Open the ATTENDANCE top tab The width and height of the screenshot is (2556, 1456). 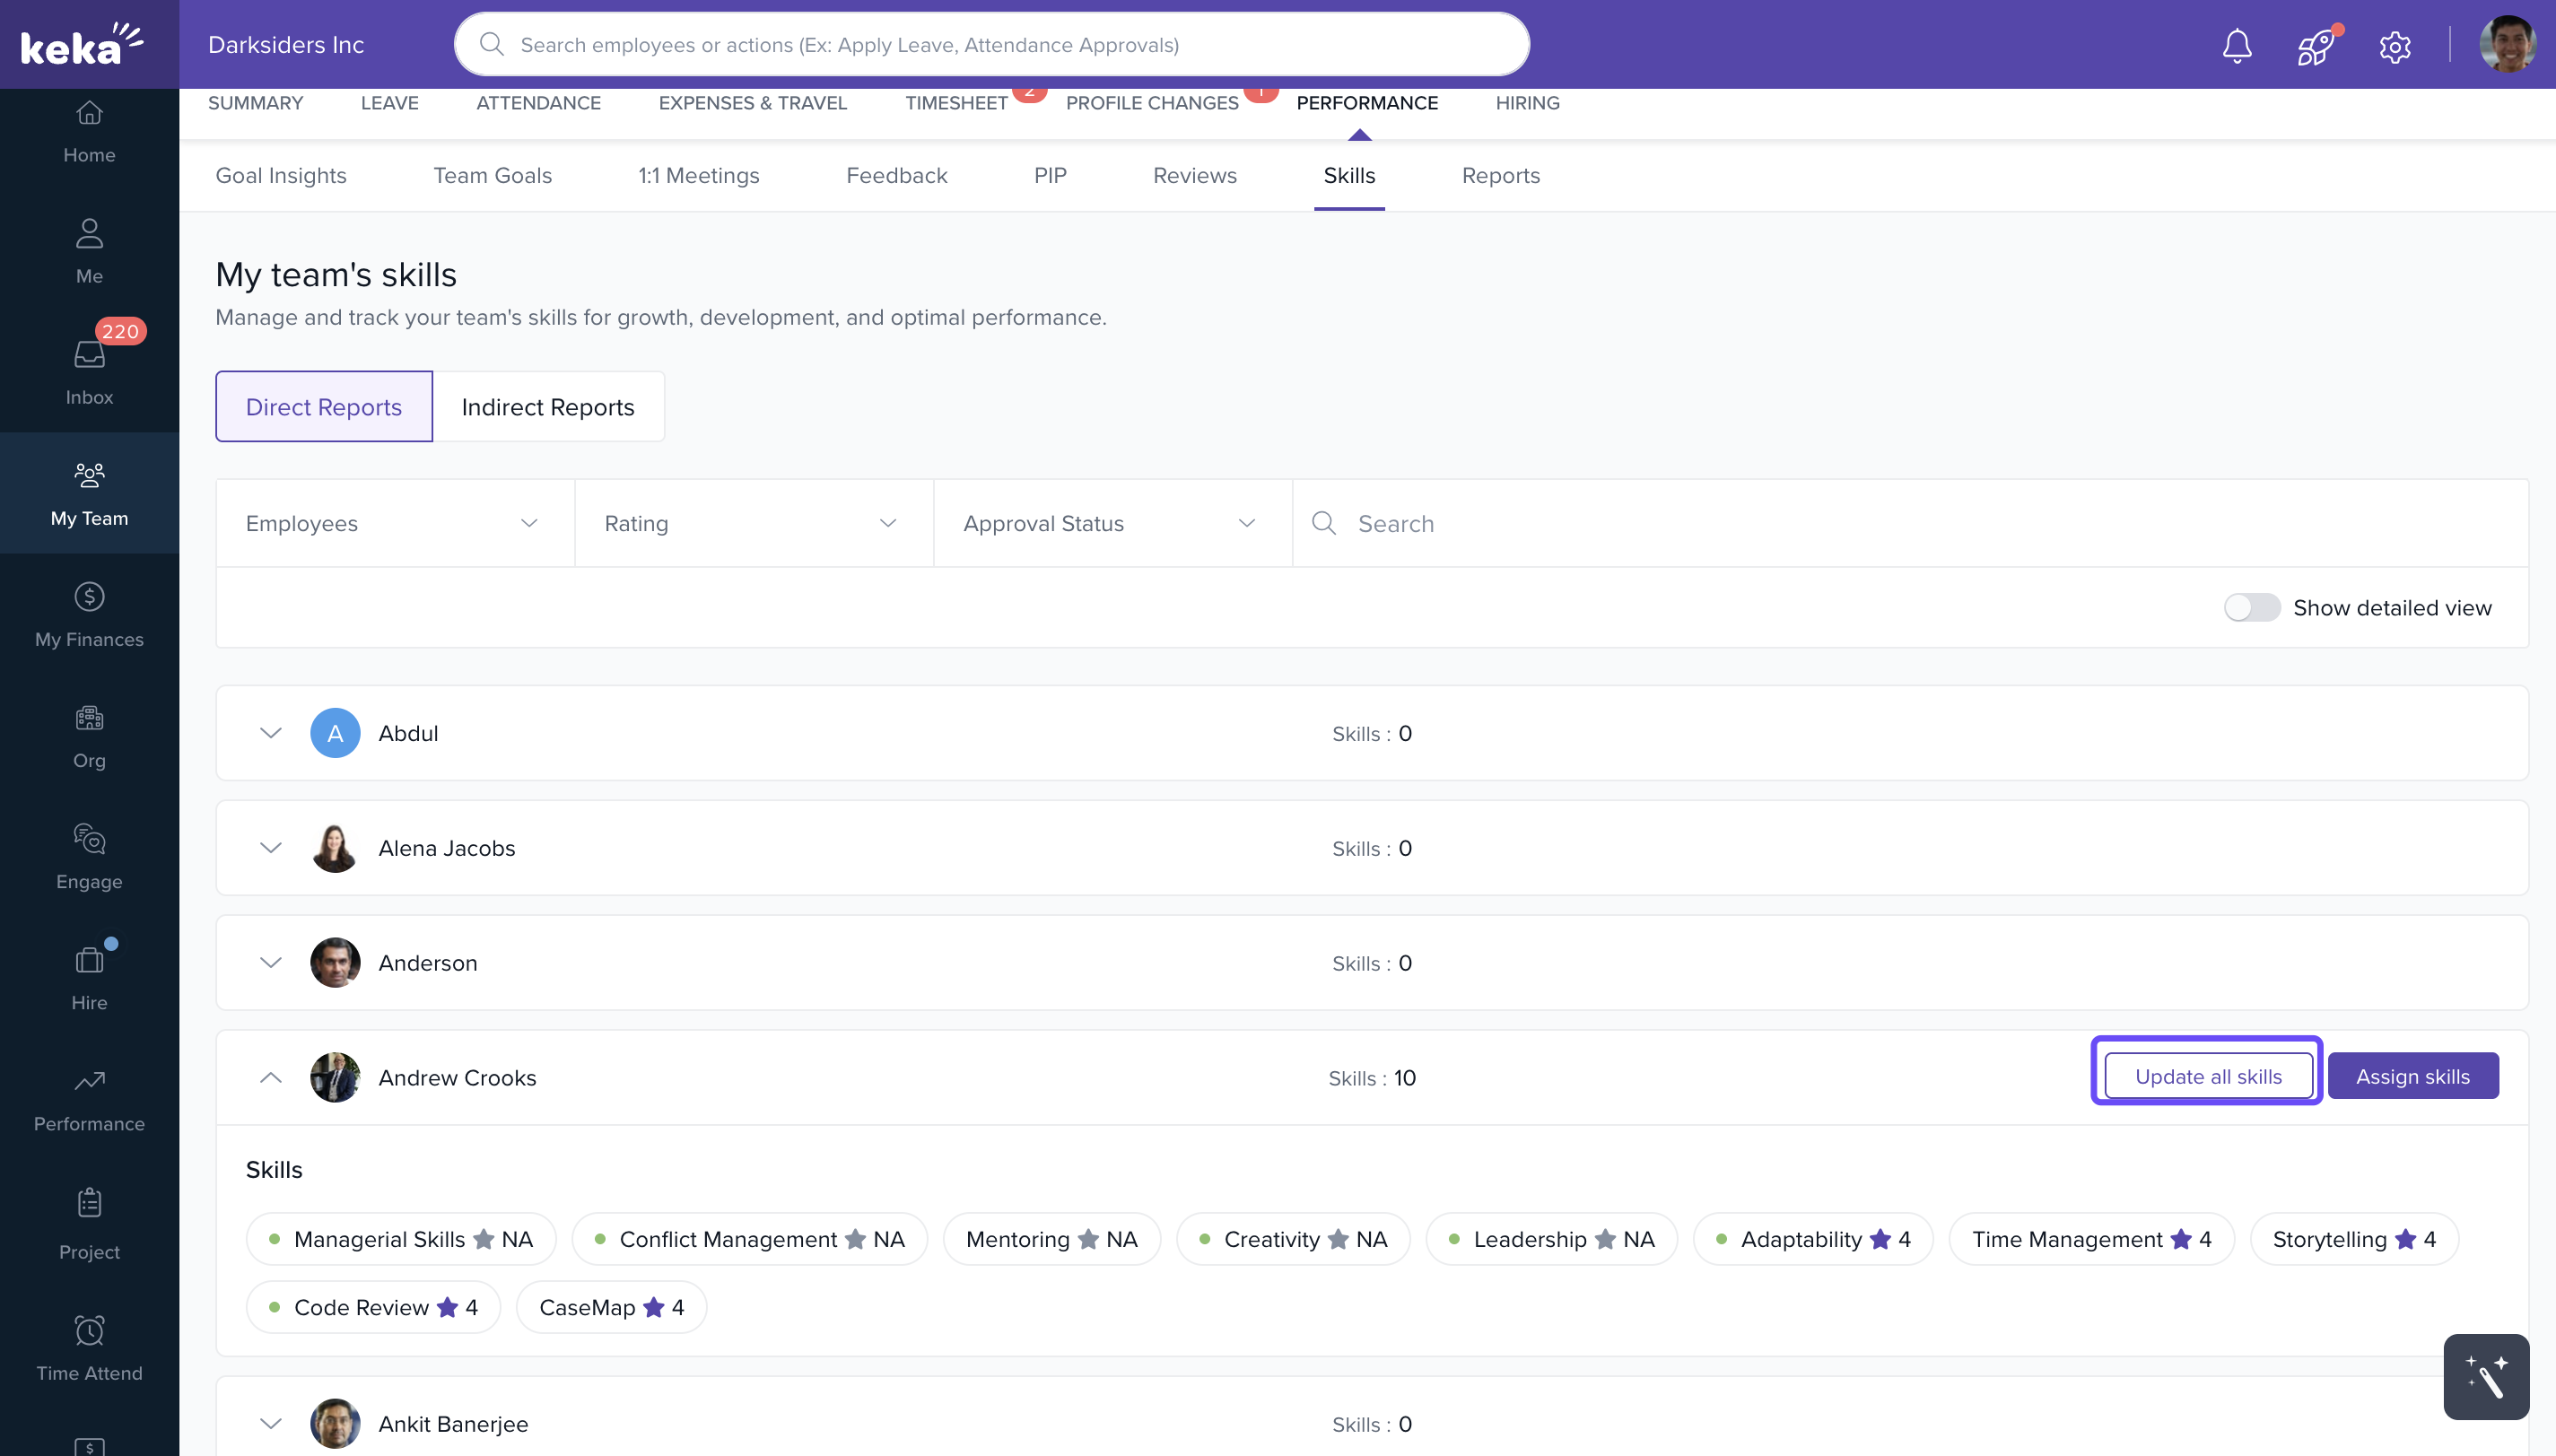[x=538, y=103]
